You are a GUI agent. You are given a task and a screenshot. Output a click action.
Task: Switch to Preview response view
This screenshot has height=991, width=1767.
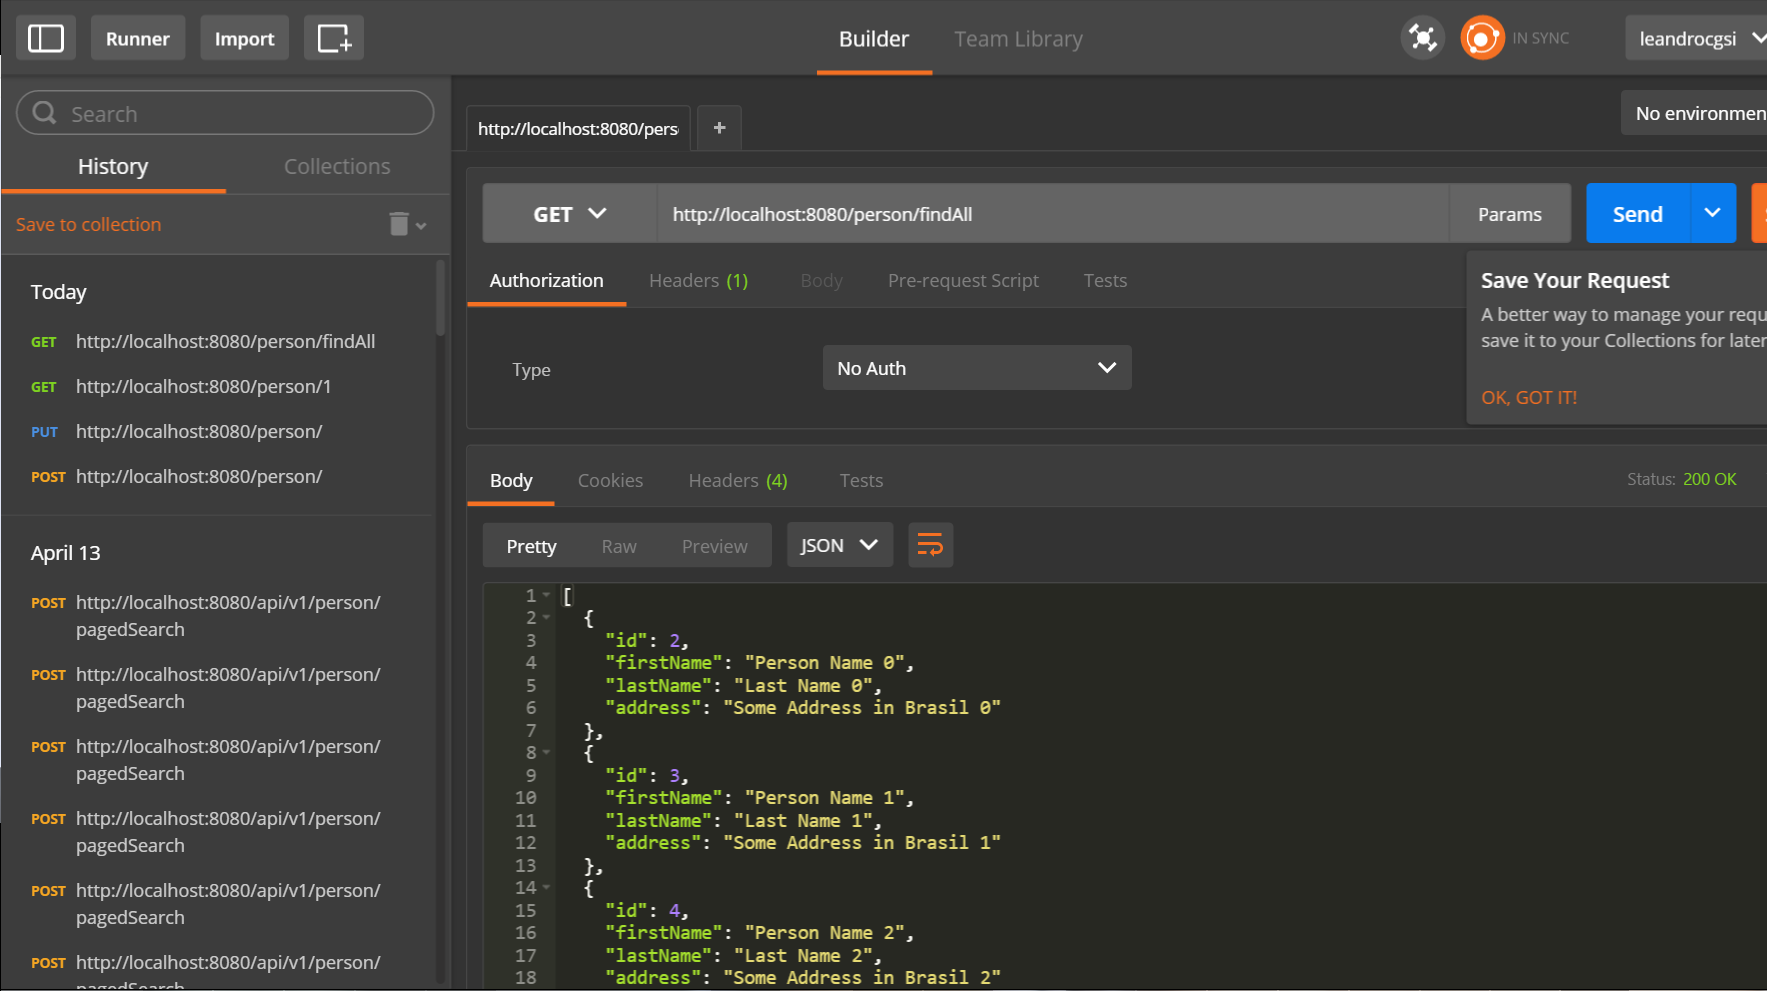[x=714, y=546]
